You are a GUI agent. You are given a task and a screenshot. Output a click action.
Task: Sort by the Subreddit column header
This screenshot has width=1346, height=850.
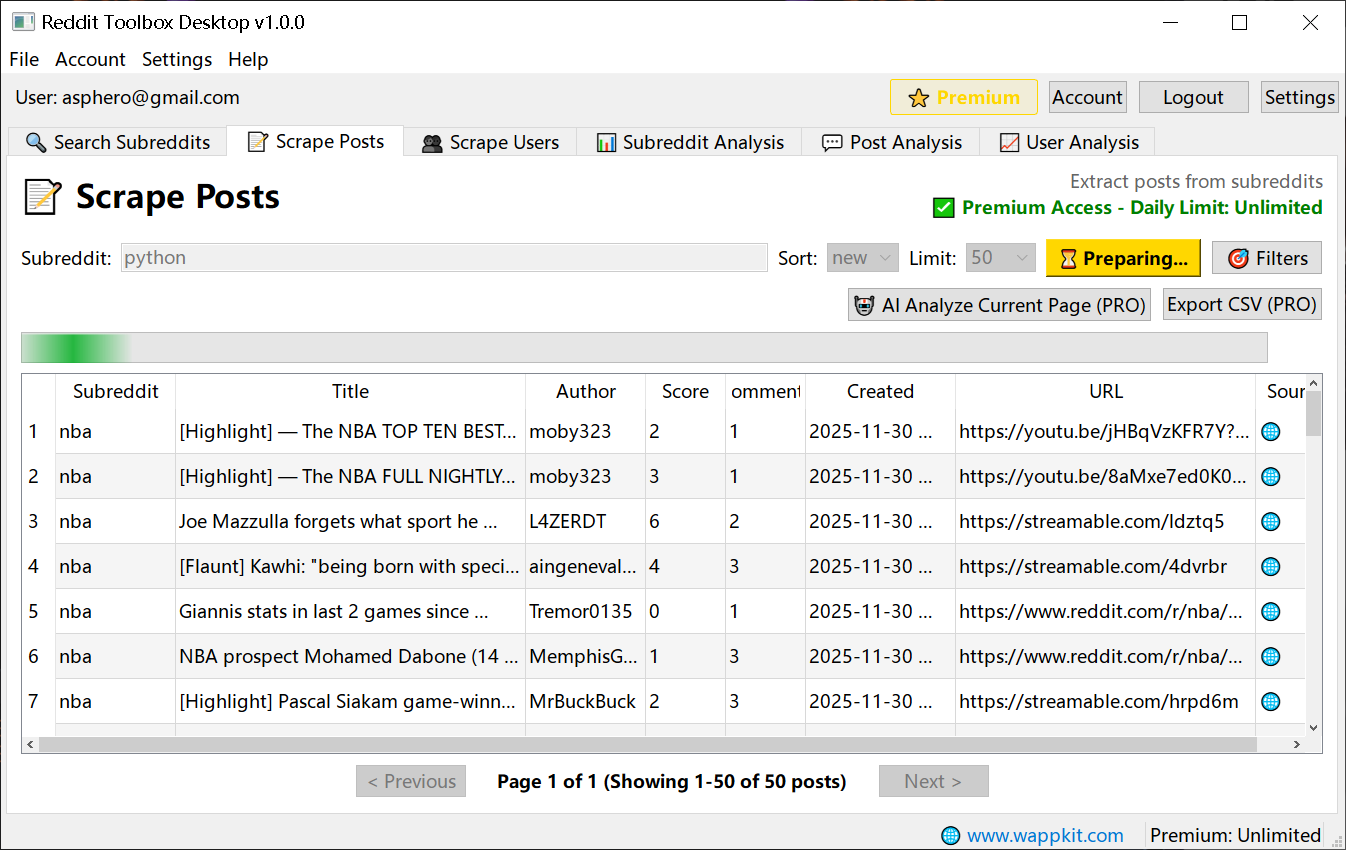(116, 391)
